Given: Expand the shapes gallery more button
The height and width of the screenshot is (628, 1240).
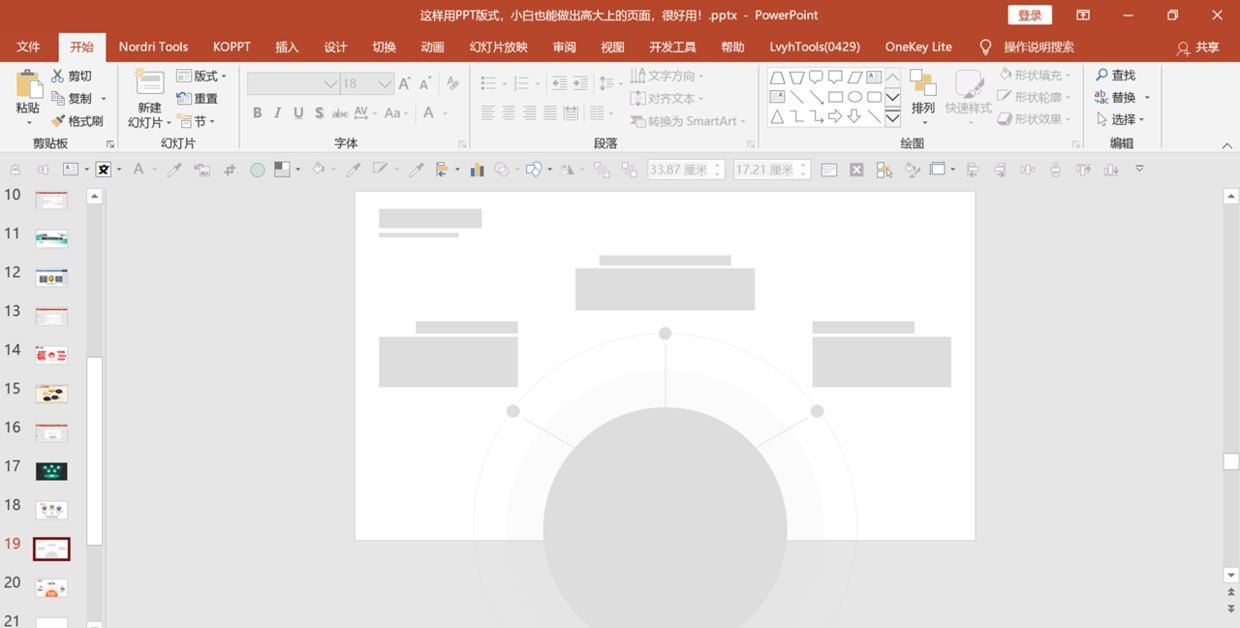Looking at the screenshot, I should tap(893, 116).
